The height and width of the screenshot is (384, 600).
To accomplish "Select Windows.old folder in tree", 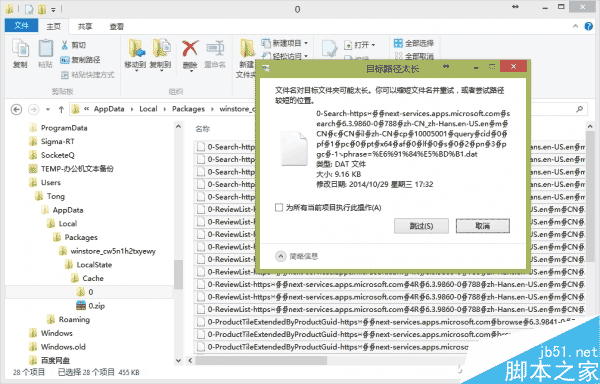I will pos(58,347).
